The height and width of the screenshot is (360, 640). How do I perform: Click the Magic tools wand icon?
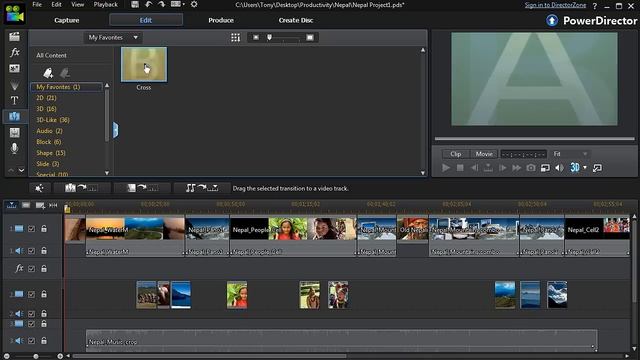click(x=40, y=188)
